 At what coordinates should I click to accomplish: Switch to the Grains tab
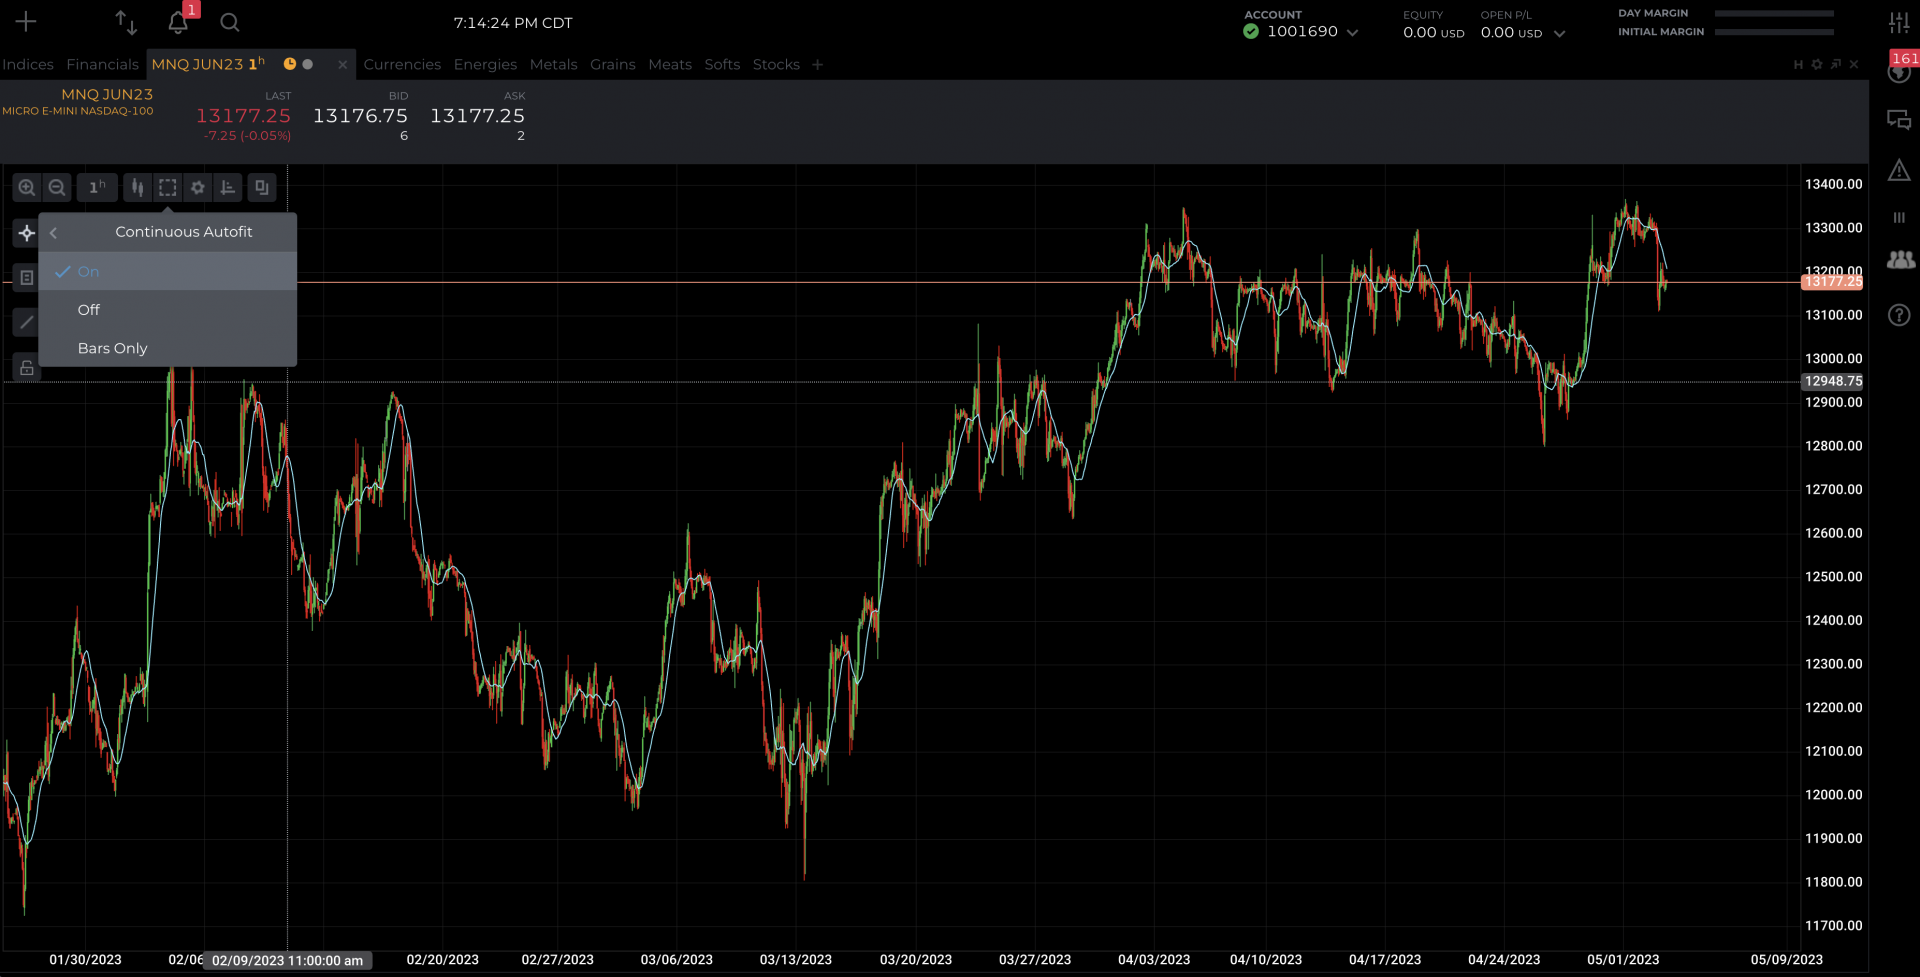(x=613, y=64)
